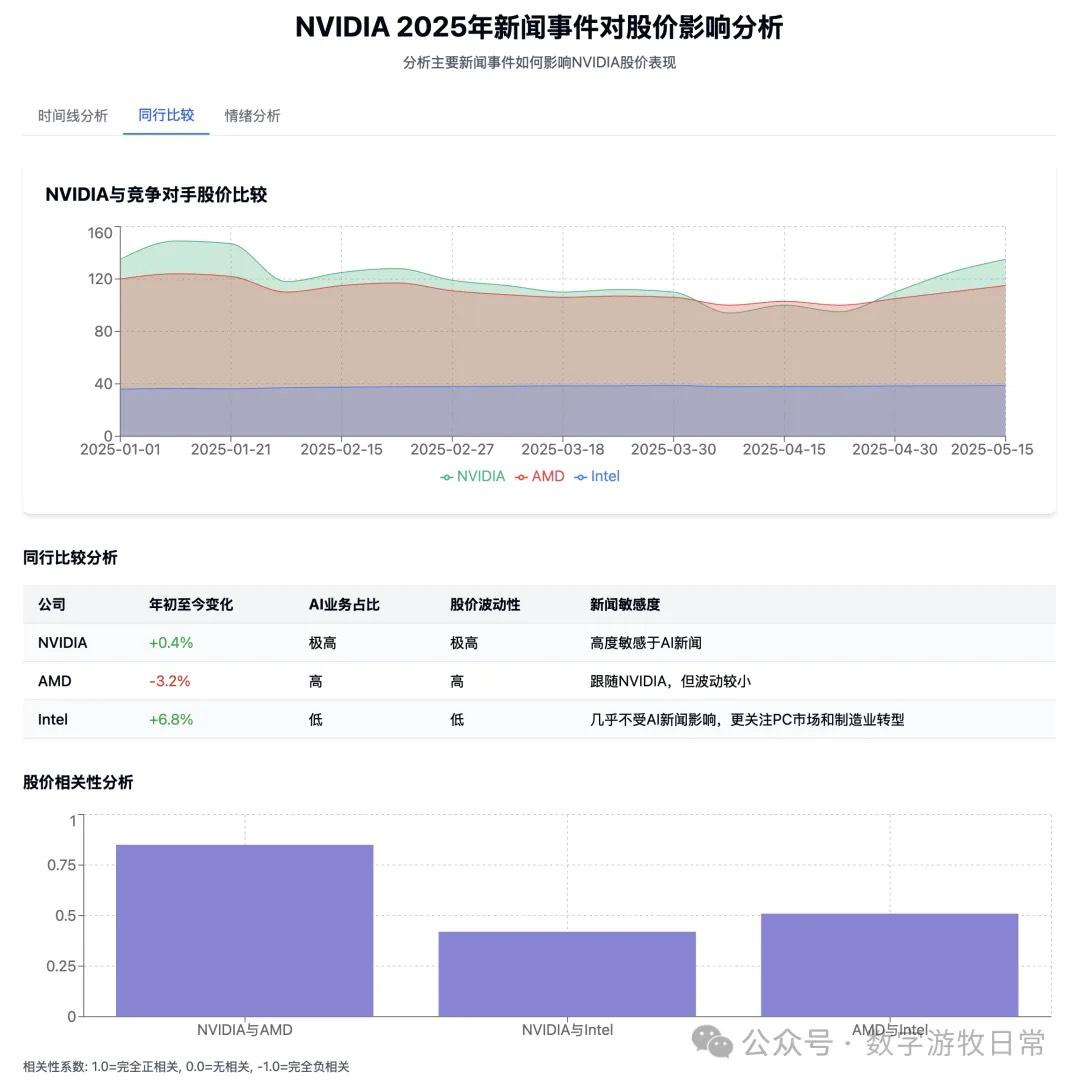This screenshot has width=1080, height=1086.
Task: Switch to the 时间线分析 tab
Action: [x=73, y=115]
